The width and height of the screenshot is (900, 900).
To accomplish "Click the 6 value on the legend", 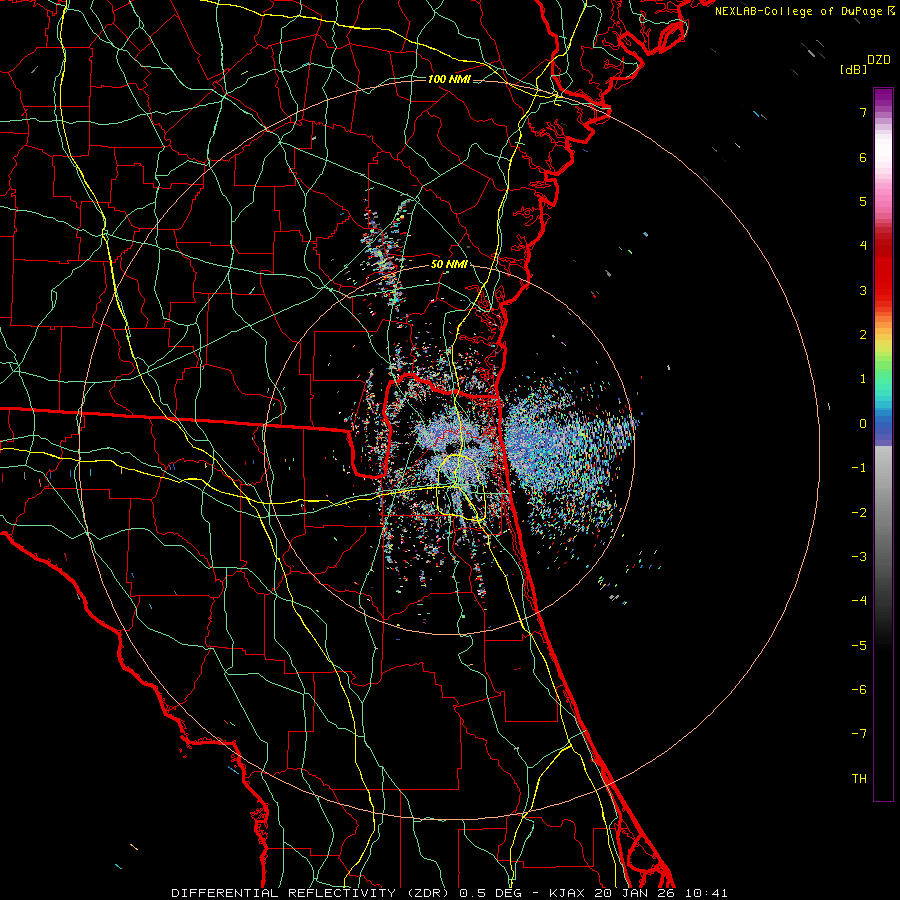I will pos(863,157).
